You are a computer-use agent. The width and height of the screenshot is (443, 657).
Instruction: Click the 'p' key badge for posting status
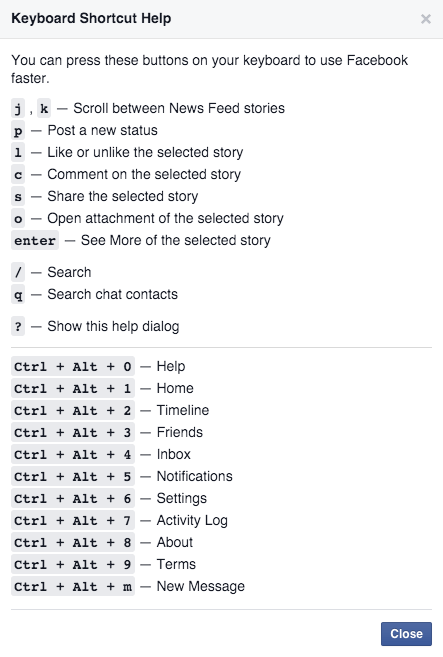tap(18, 131)
